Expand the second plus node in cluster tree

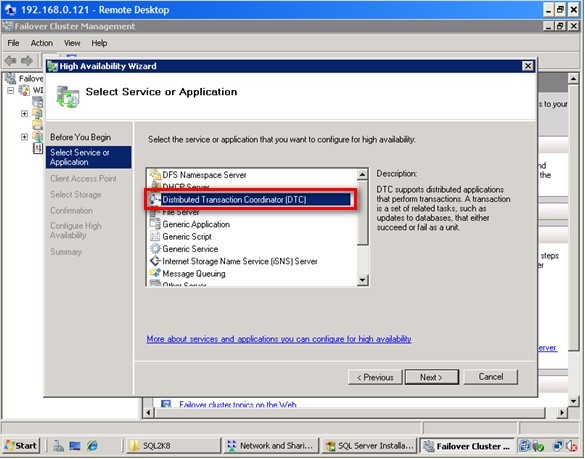24,137
